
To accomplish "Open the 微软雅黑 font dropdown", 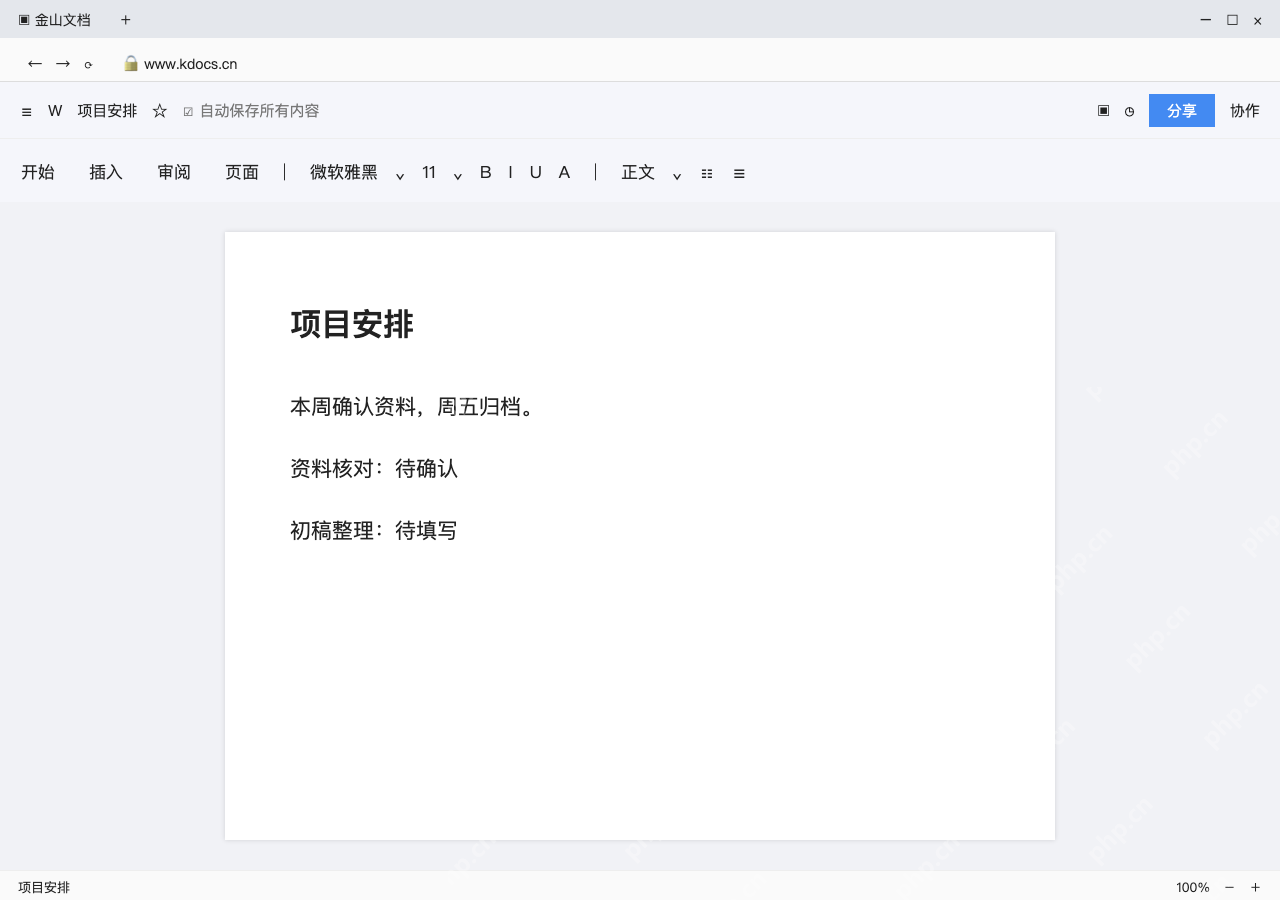I will tap(357, 172).
